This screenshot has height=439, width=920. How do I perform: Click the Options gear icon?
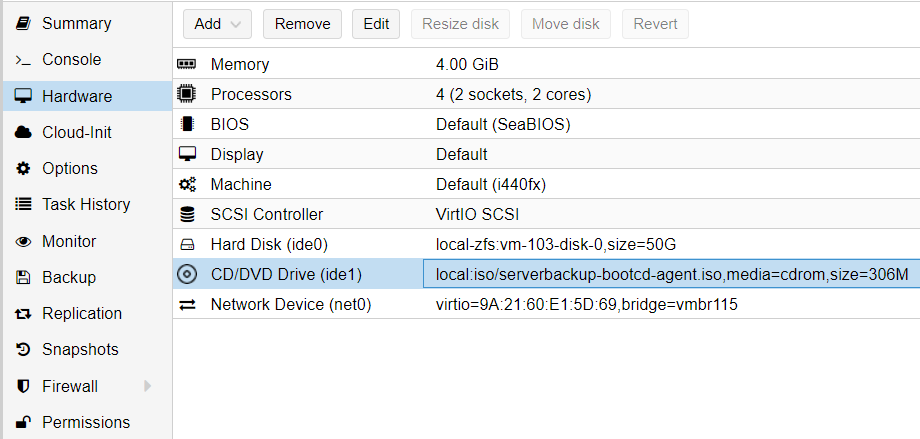pos(22,168)
